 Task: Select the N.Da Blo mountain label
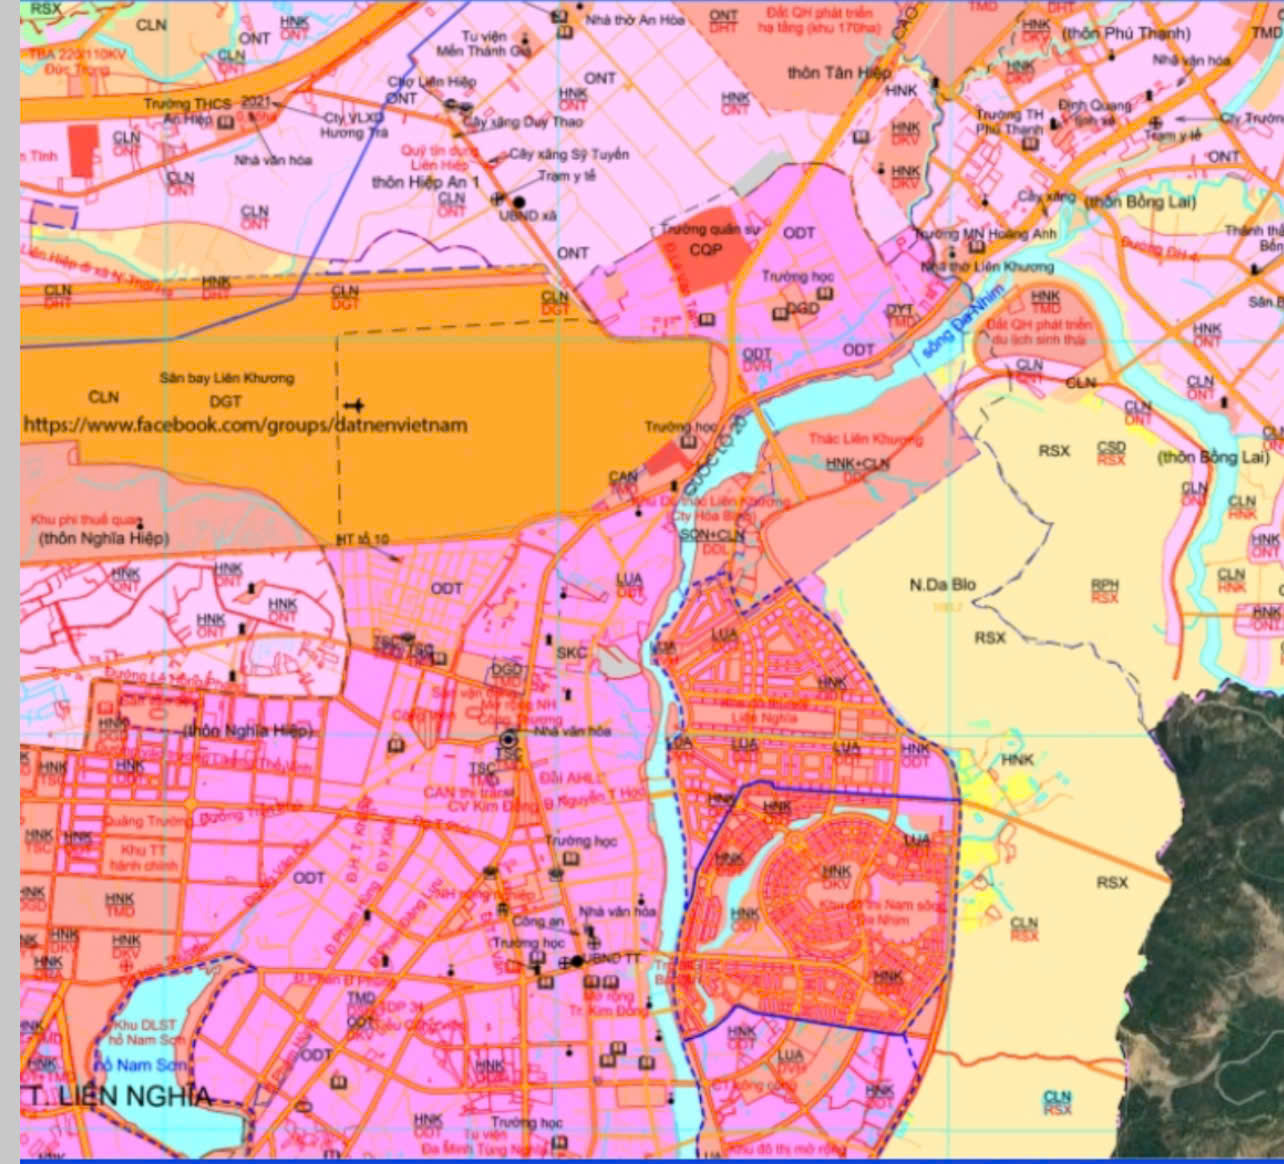942,584
